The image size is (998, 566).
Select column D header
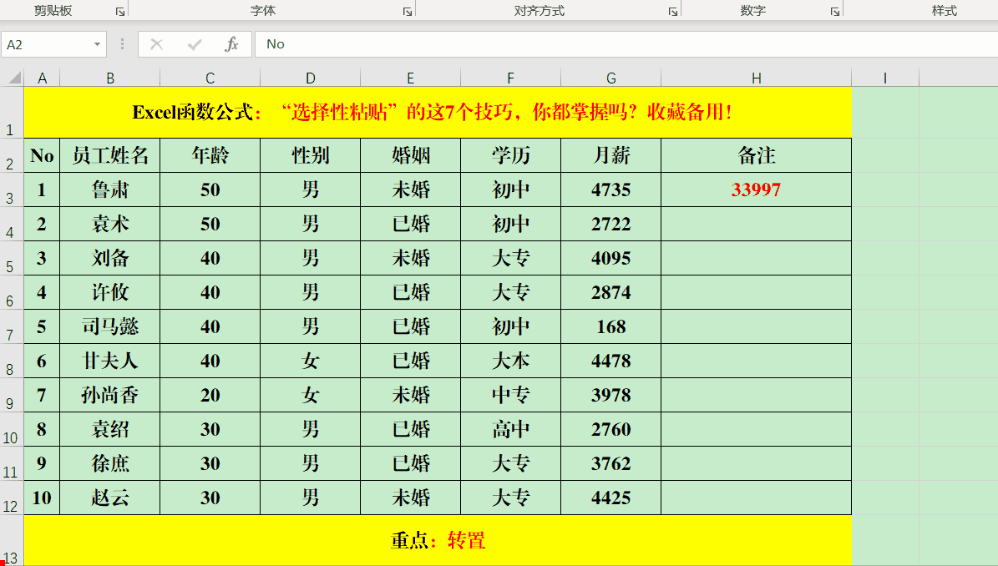[x=311, y=78]
